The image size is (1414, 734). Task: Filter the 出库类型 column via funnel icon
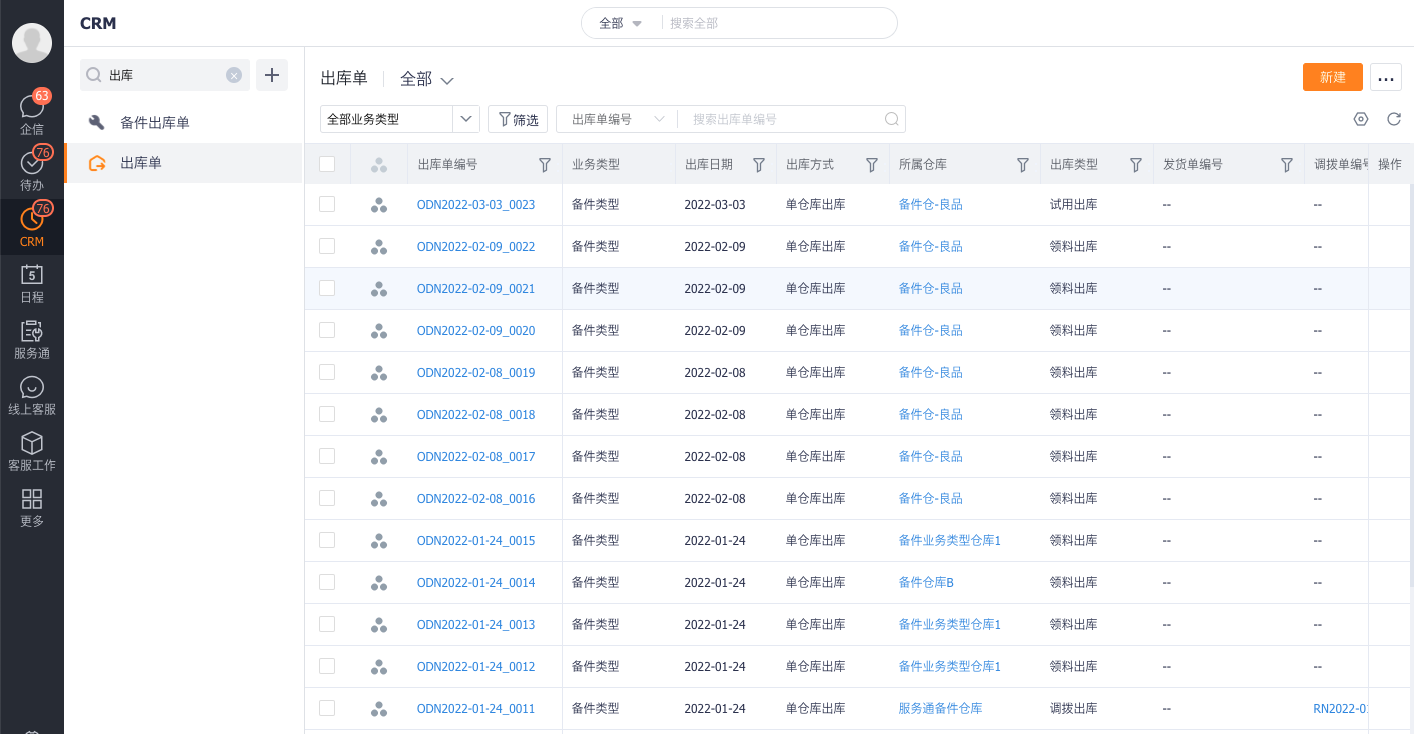1136,164
